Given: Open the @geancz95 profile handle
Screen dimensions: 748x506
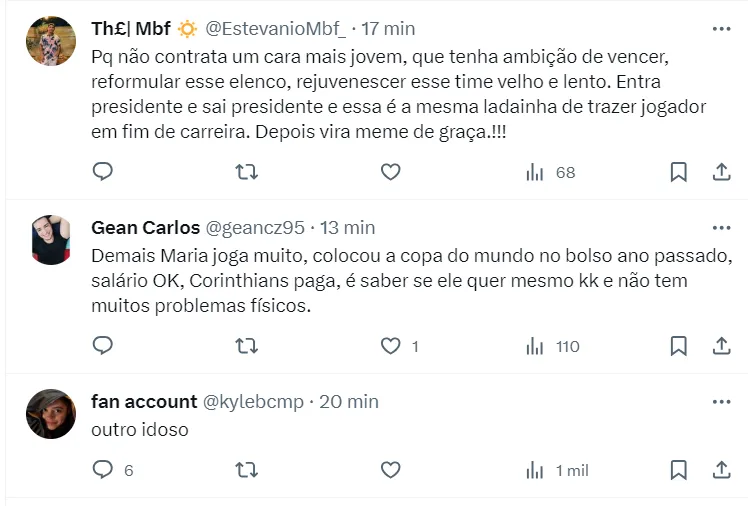Looking at the screenshot, I should [255, 227].
